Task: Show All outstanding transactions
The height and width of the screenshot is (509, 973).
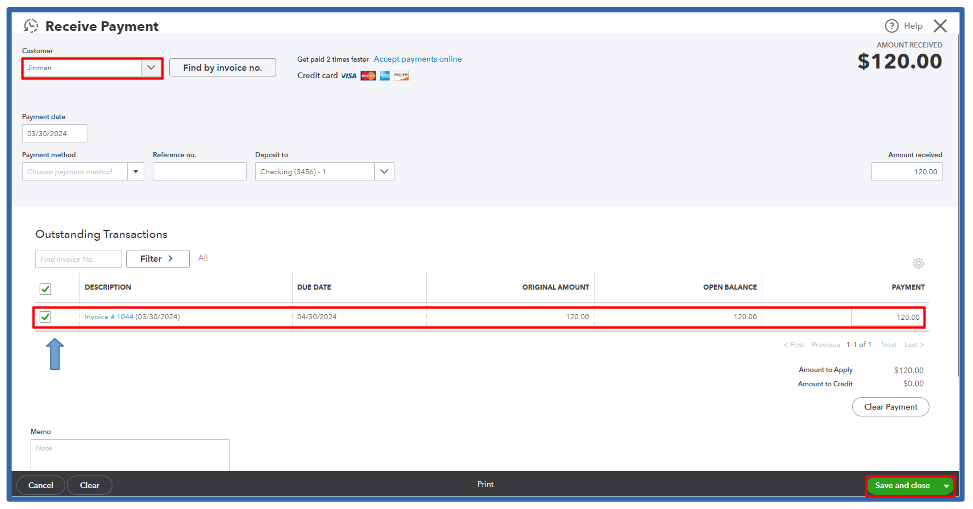Action: coord(203,258)
